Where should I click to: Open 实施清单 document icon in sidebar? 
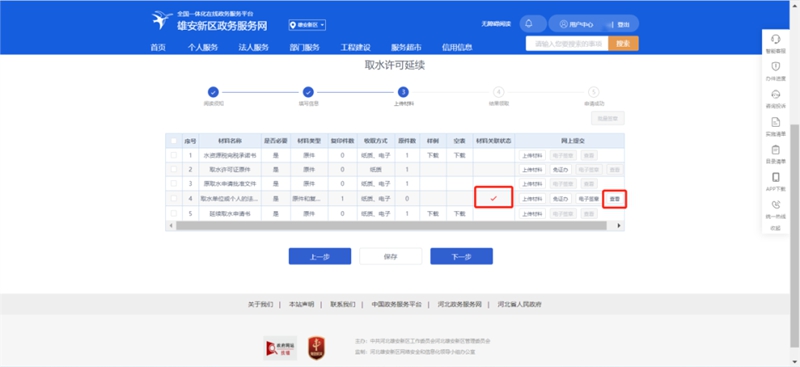point(776,122)
